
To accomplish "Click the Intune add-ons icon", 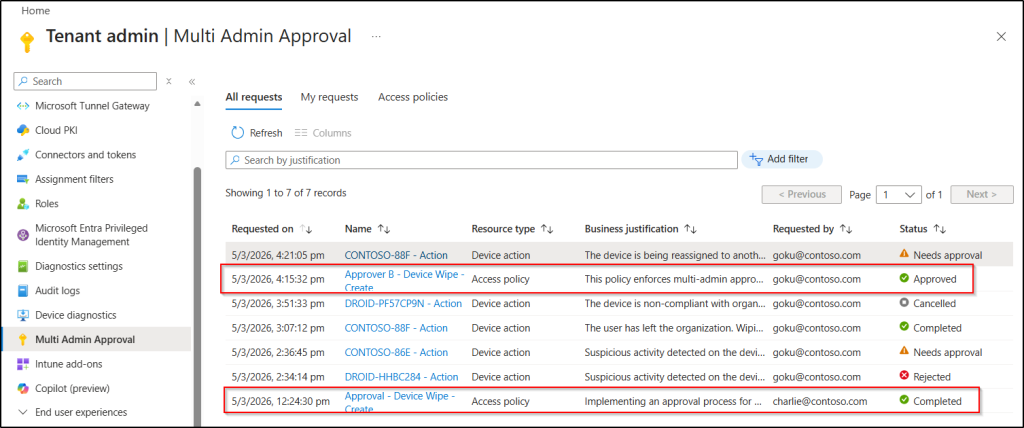I will pos(23,364).
